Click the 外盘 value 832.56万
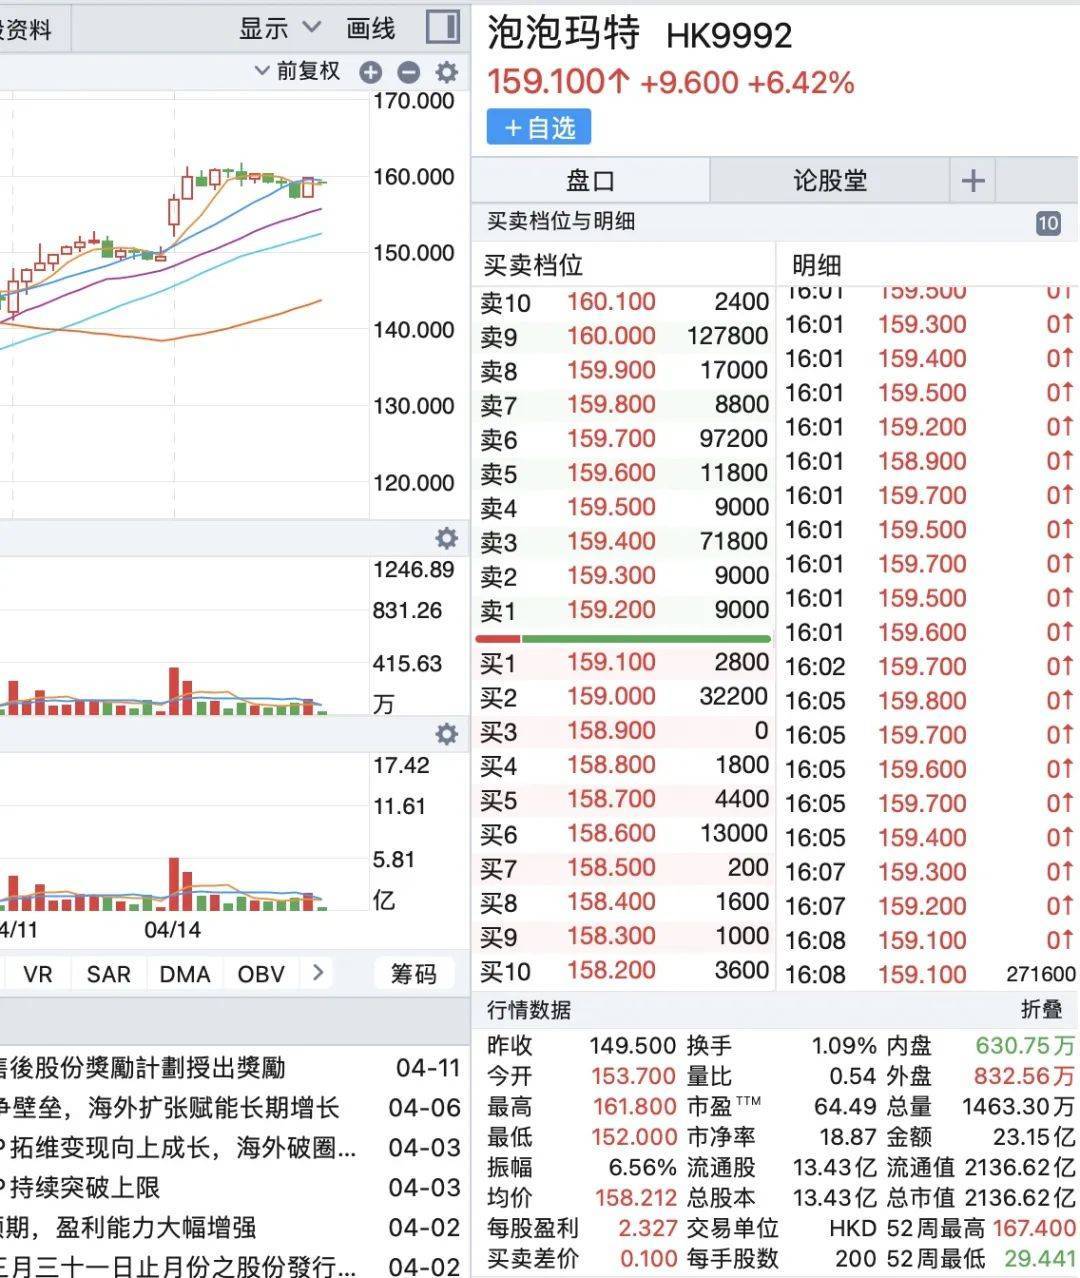The image size is (1080, 1278). coord(1024,1077)
